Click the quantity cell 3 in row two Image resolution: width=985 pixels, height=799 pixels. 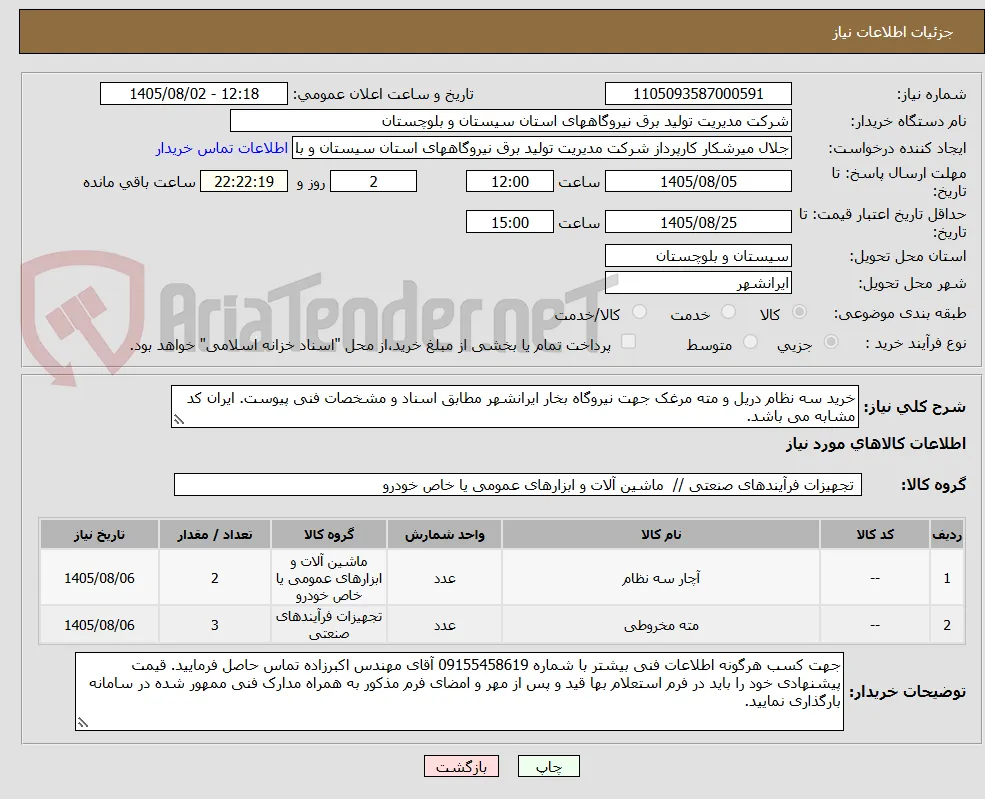[214, 625]
